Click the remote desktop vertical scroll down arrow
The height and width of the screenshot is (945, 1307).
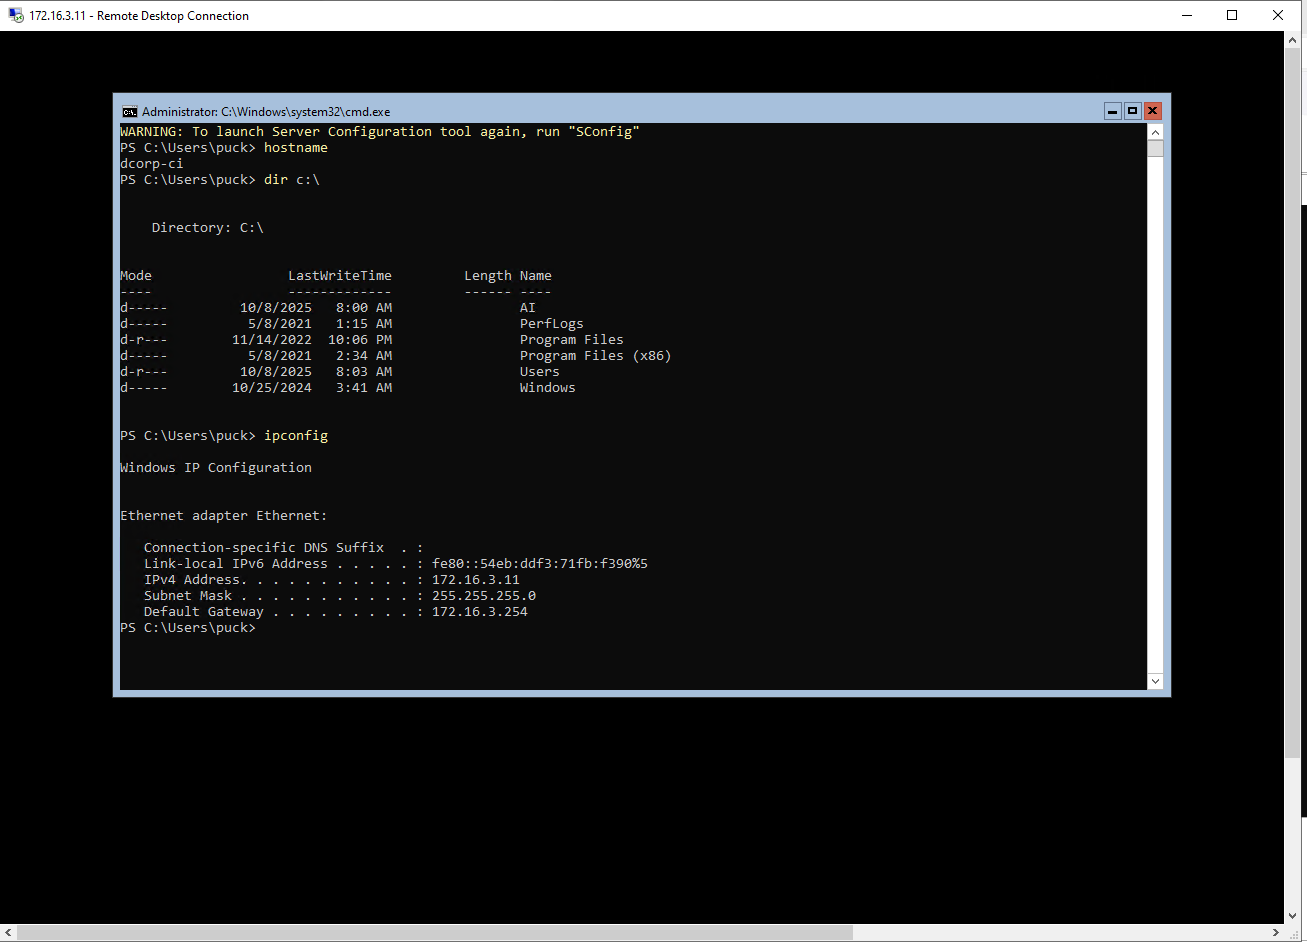tap(1292, 915)
